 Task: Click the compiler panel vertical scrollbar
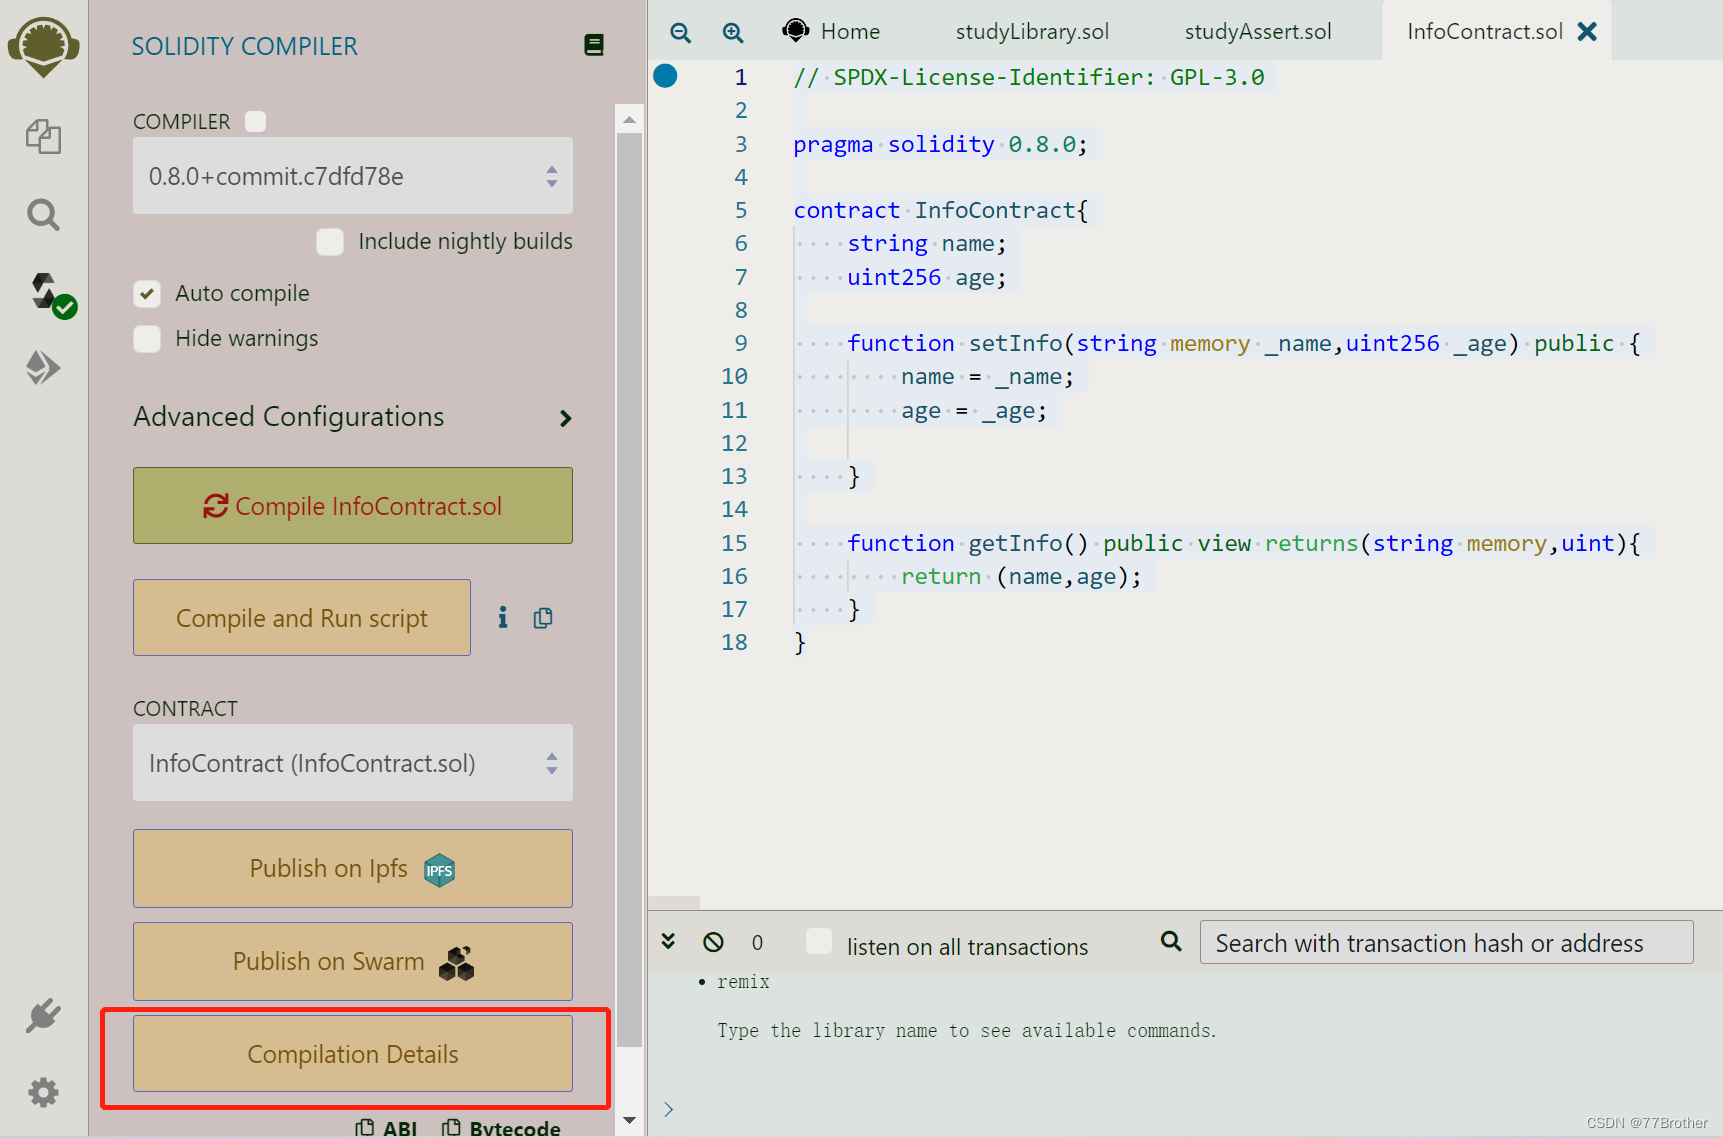click(629, 590)
